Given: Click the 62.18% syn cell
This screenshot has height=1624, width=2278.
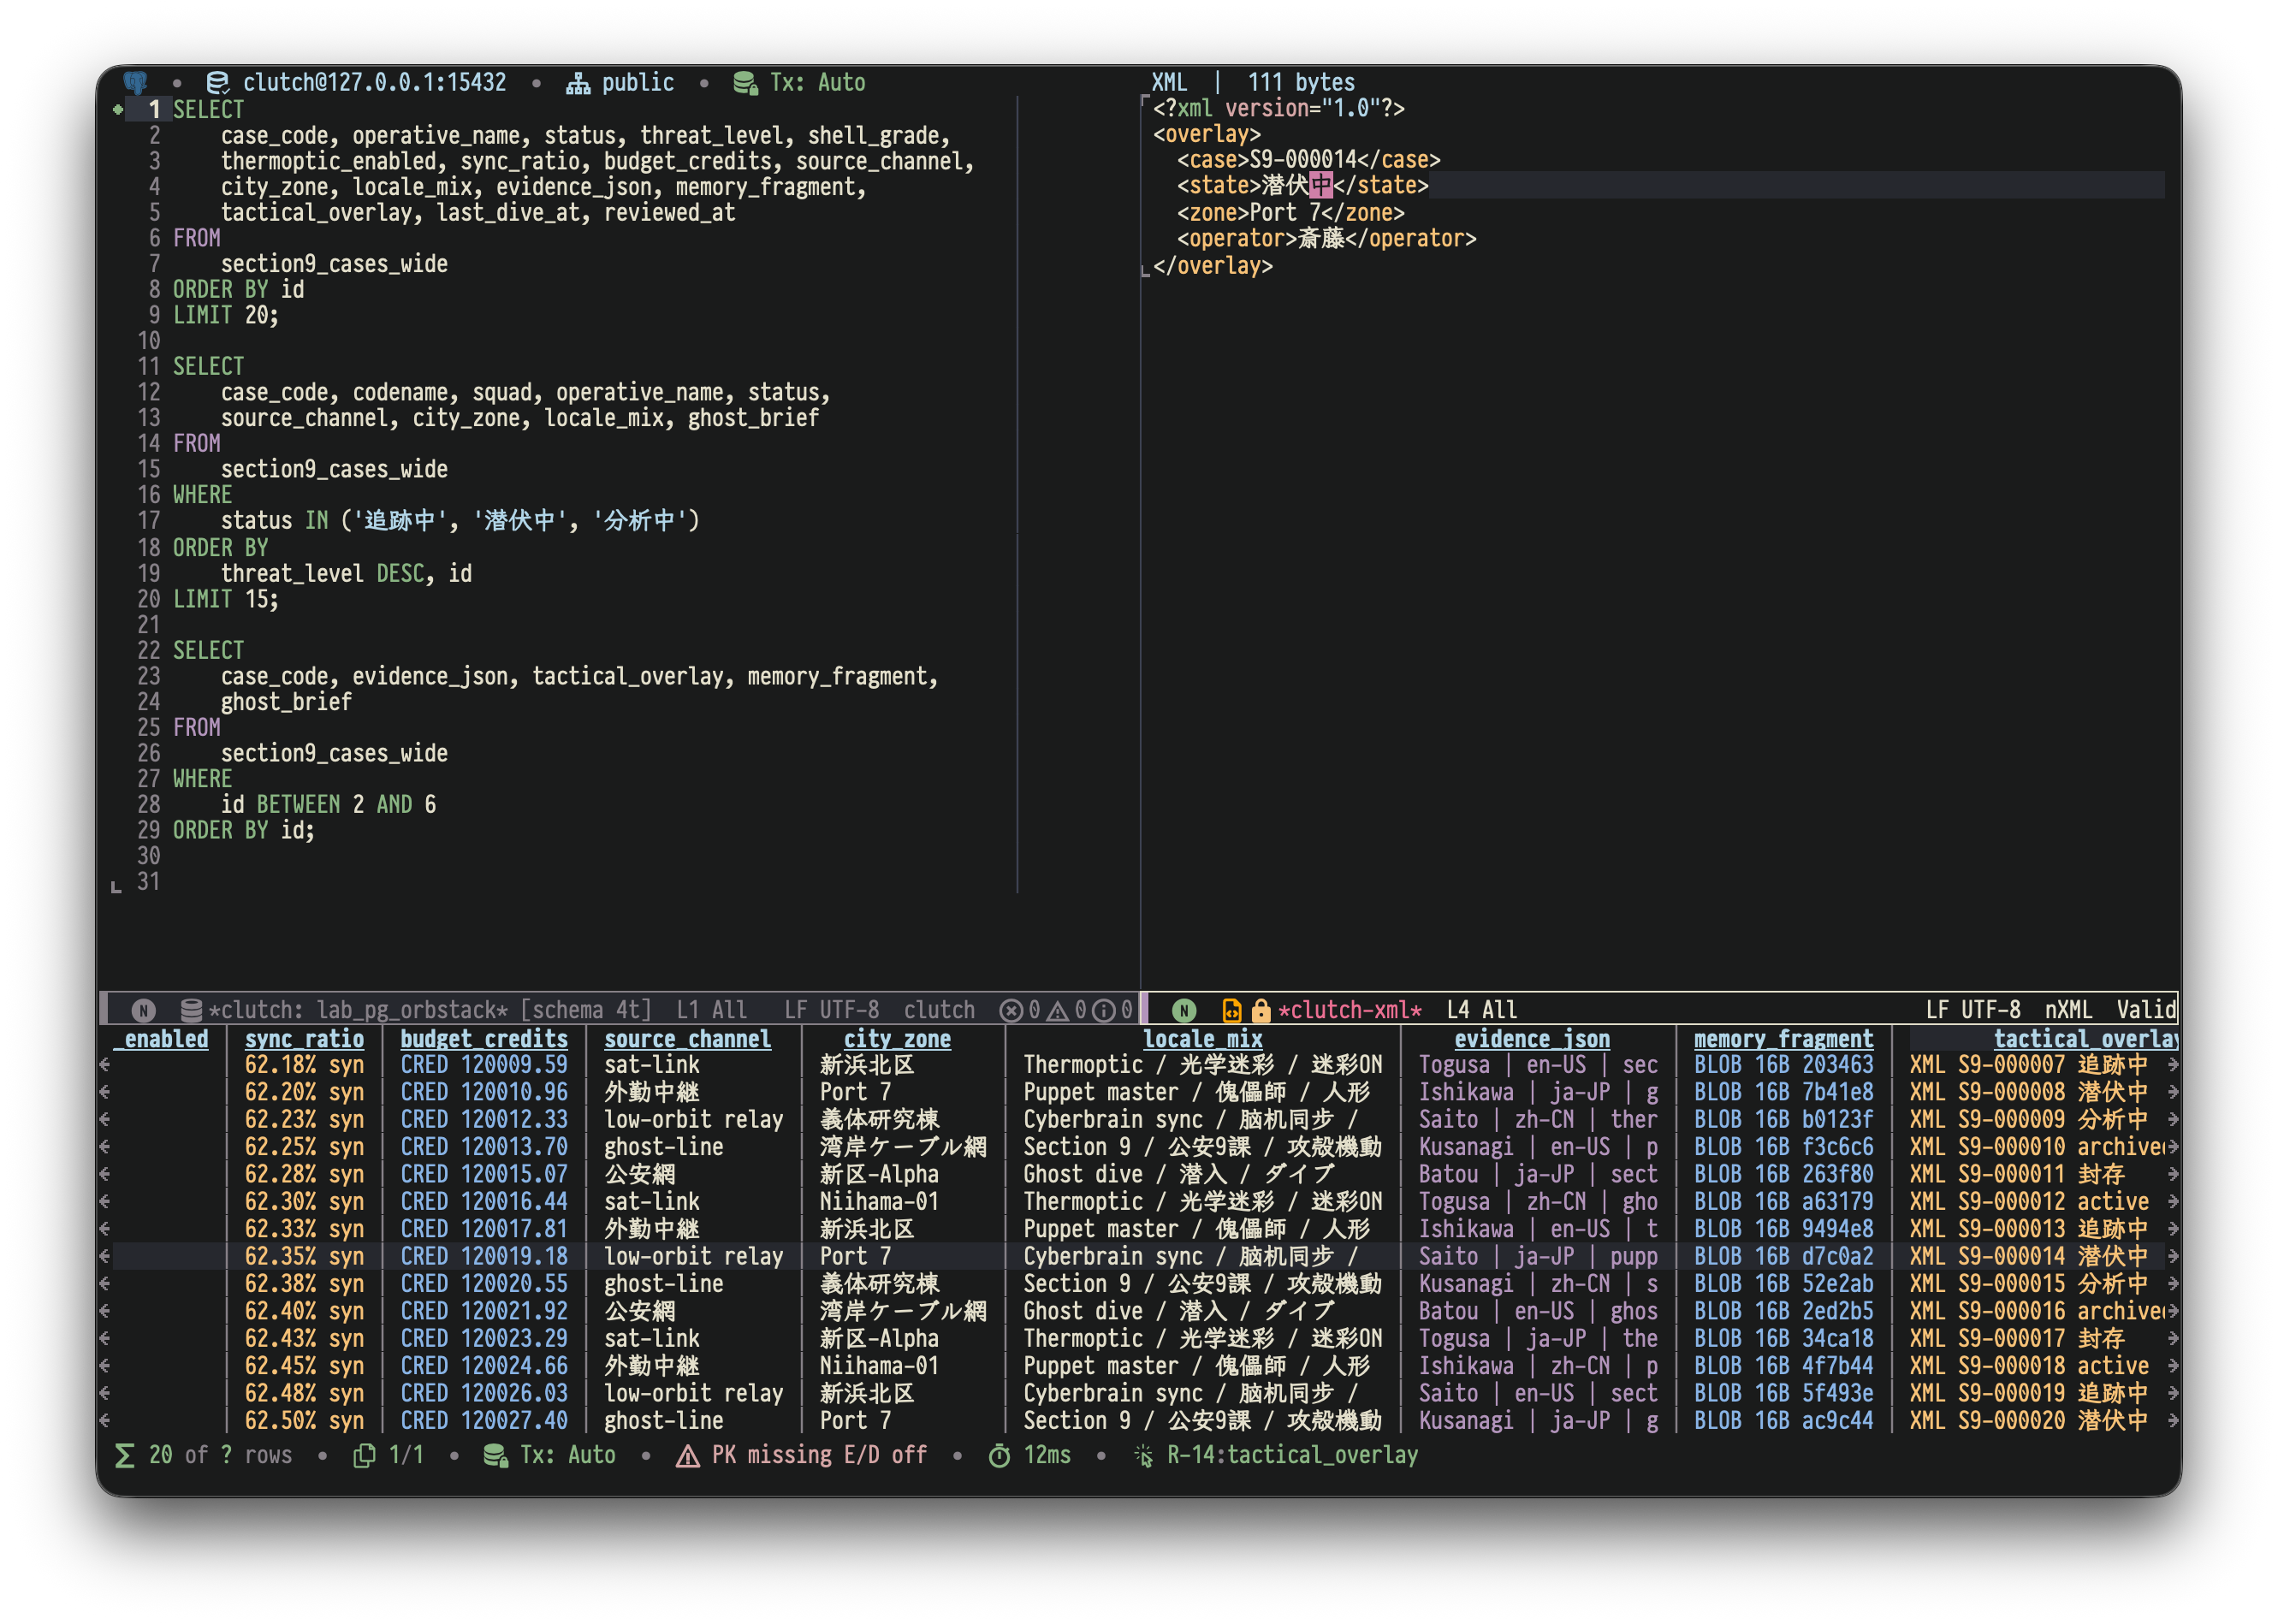Looking at the screenshot, I should (x=305, y=1065).
